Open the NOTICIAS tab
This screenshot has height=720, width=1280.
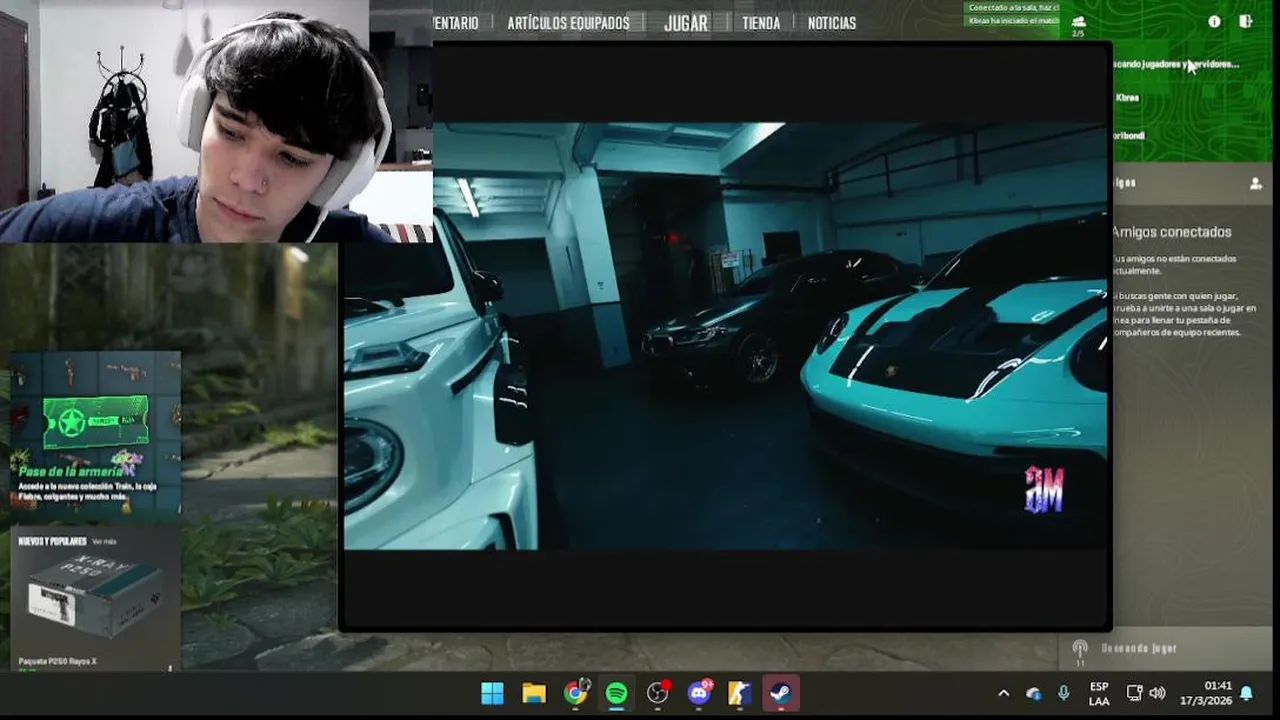tap(832, 23)
